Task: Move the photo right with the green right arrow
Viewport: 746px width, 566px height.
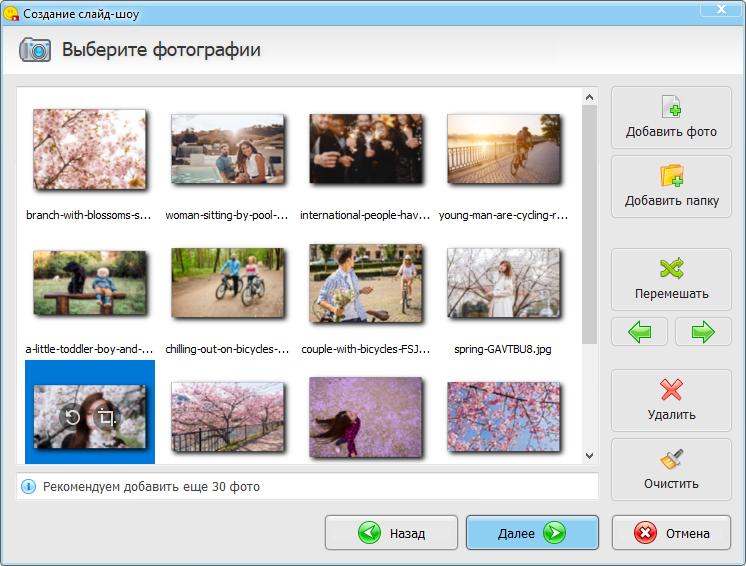Action: pos(703,332)
